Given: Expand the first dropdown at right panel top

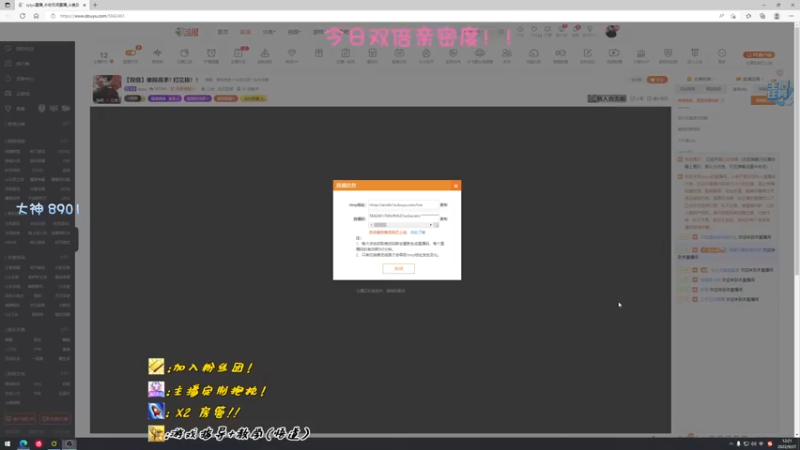Looking at the screenshot, I should [x=702, y=79].
